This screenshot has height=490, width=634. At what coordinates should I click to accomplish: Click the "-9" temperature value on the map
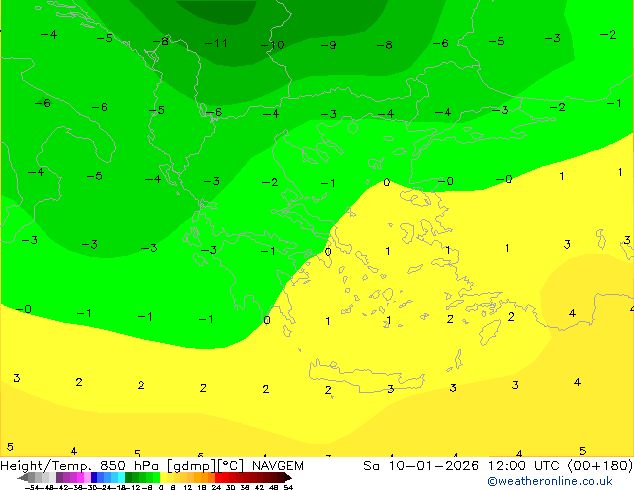pos(328,45)
